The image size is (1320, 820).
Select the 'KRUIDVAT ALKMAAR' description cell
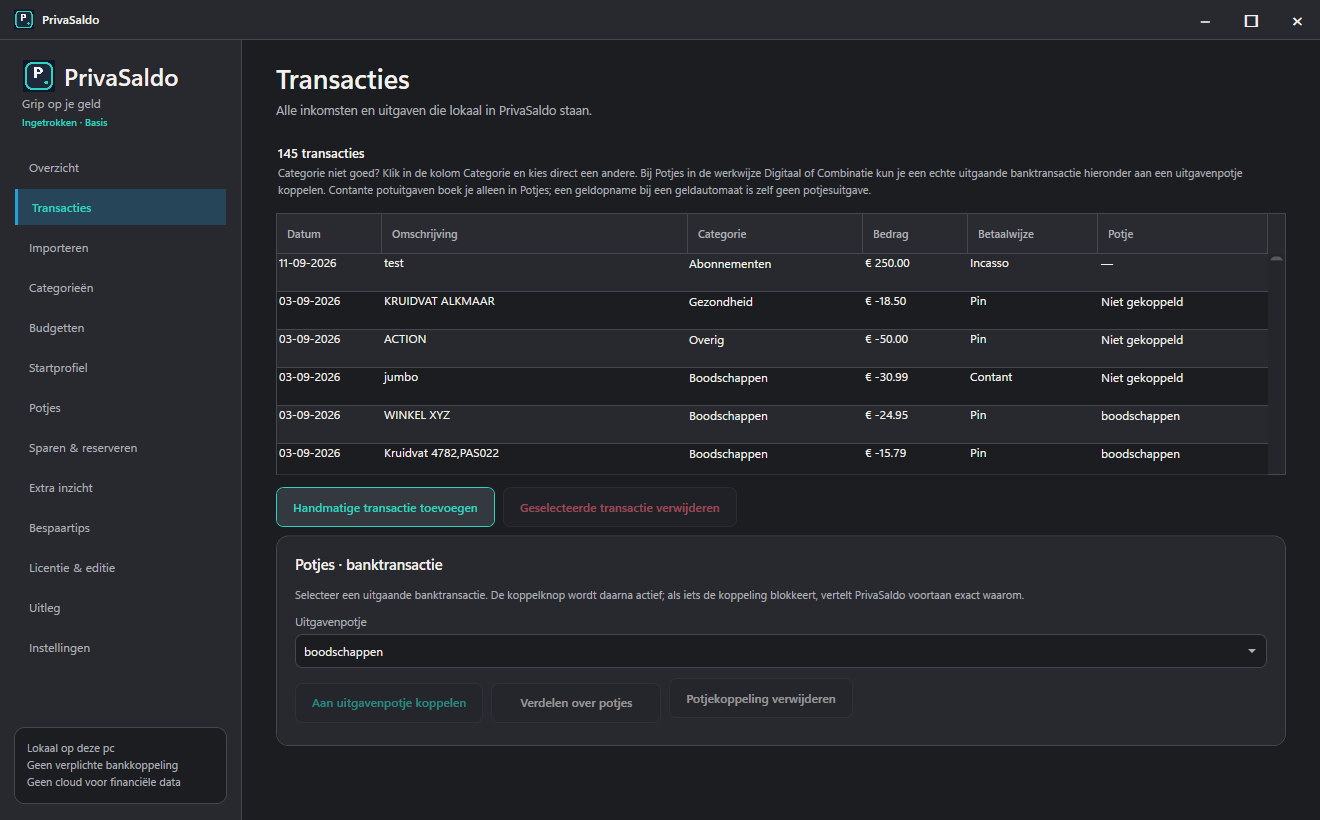pyautogui.click(x=439, y=301)
